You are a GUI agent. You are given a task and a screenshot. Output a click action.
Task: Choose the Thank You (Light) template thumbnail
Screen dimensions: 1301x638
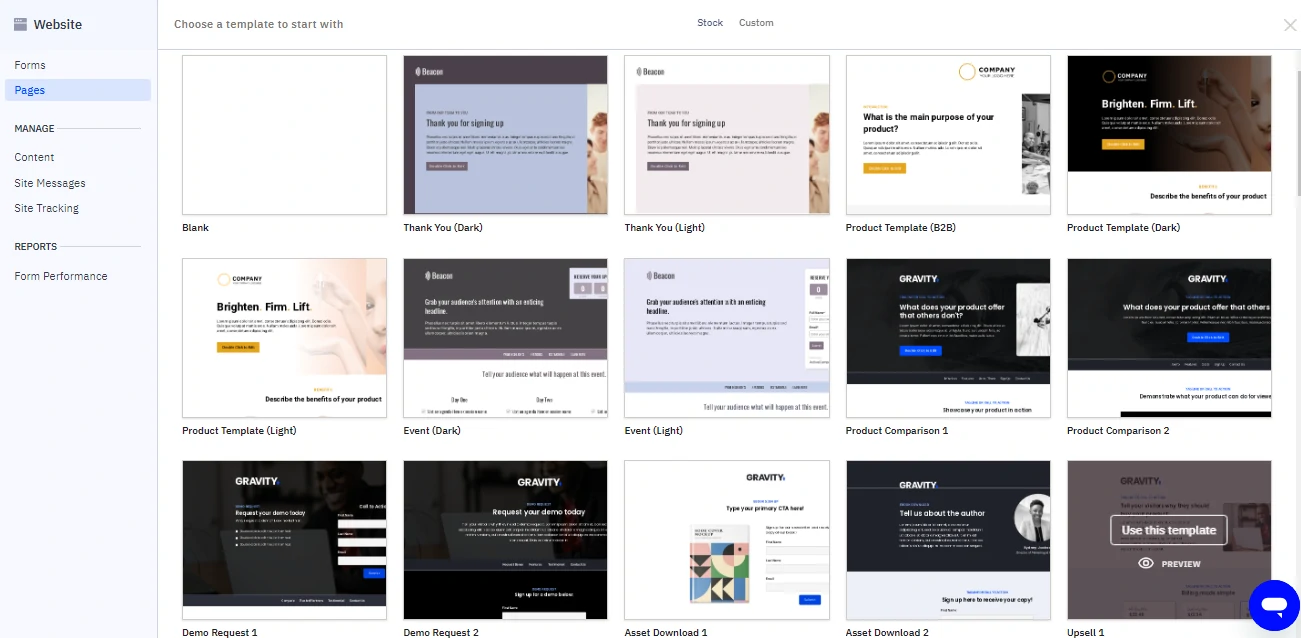(727, 135)
